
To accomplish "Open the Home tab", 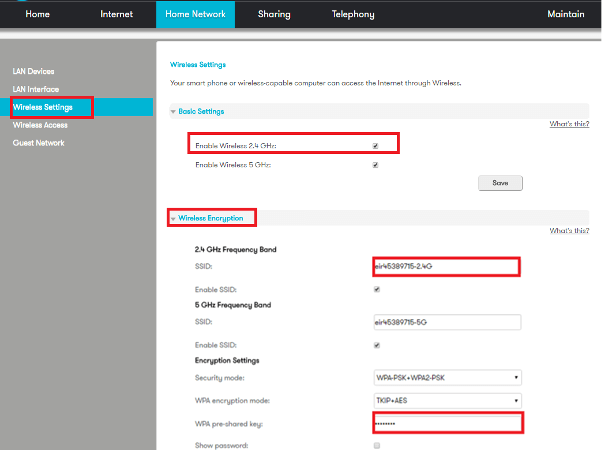I will coord(37,14).
